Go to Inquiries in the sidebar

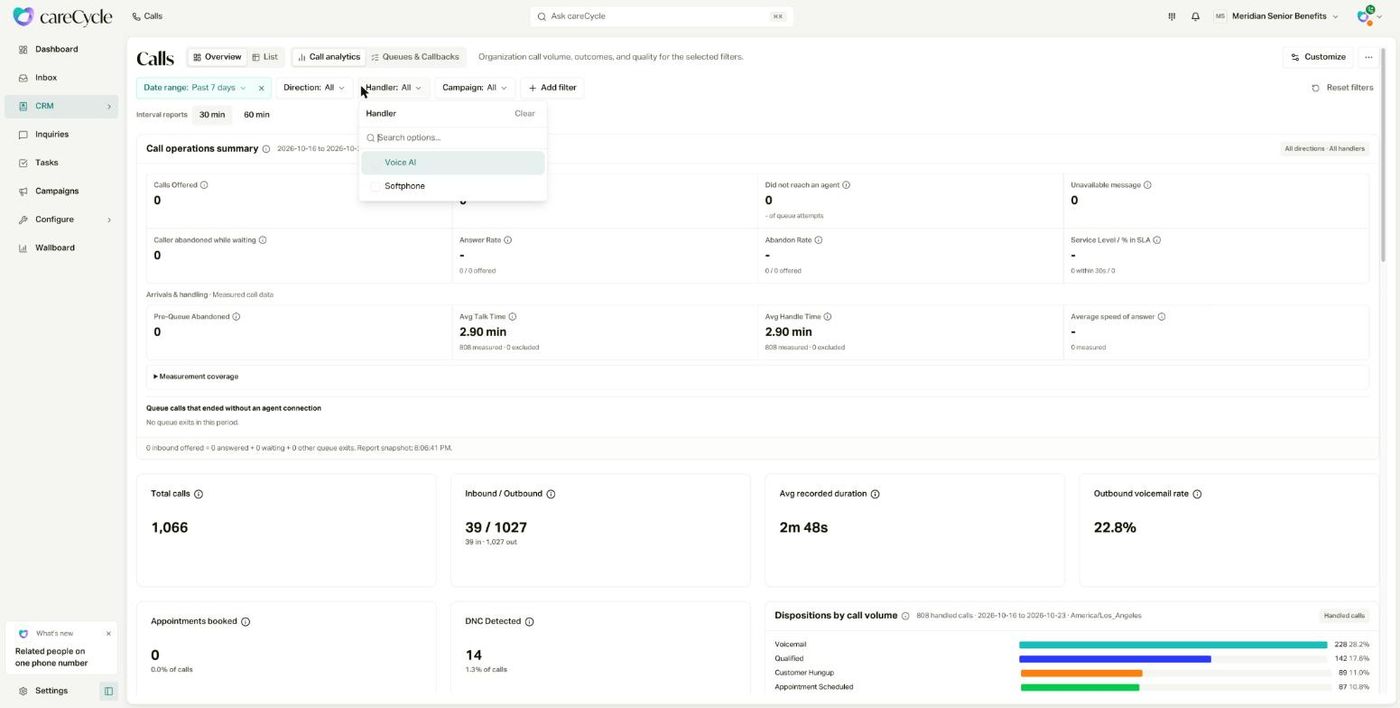click(61, 134)
